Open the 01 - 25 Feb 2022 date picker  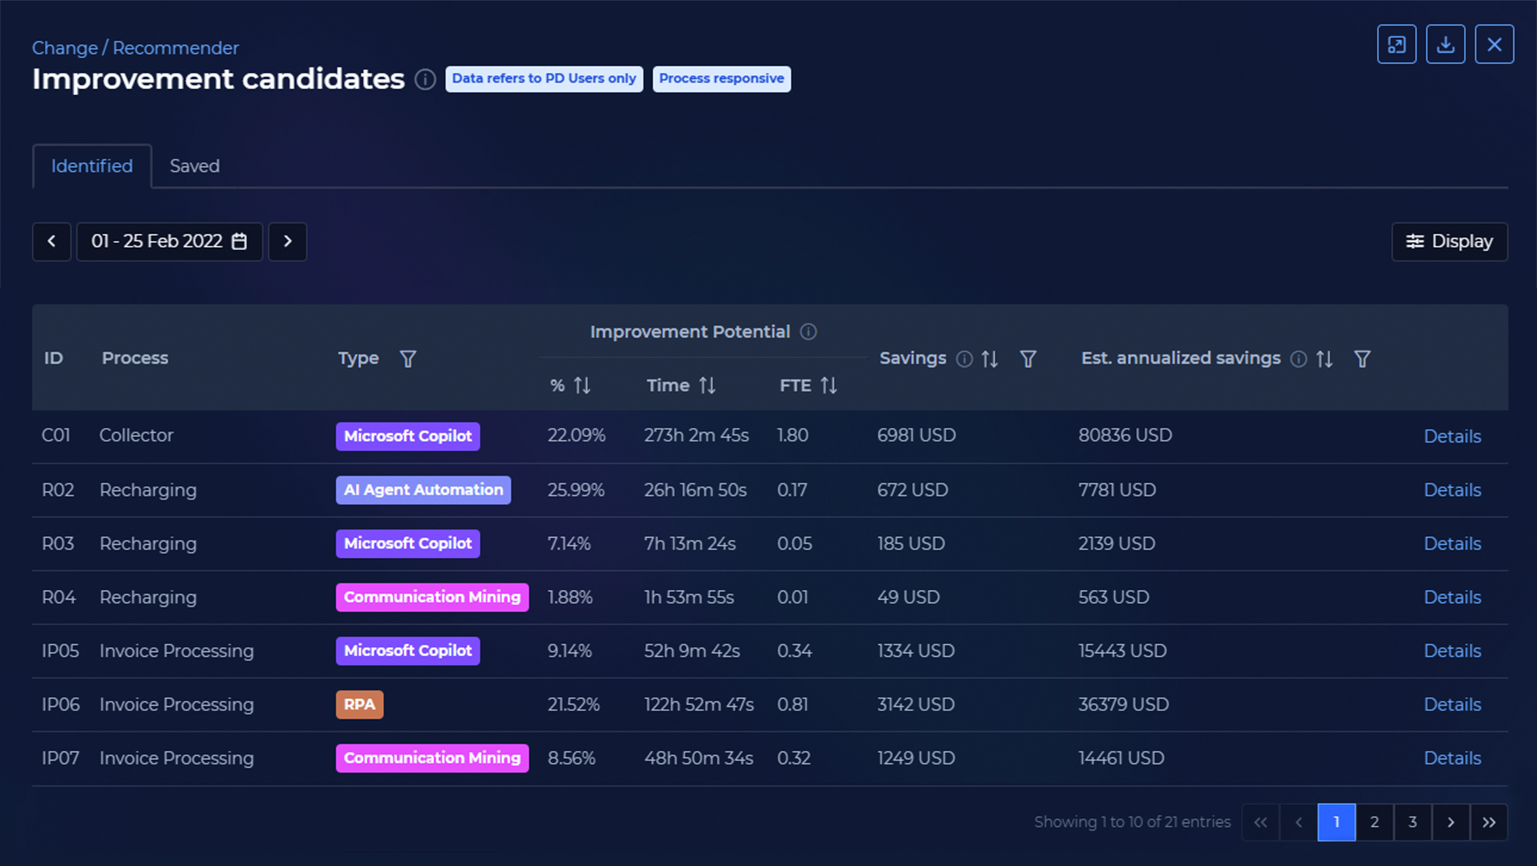[x=170, y=241]
